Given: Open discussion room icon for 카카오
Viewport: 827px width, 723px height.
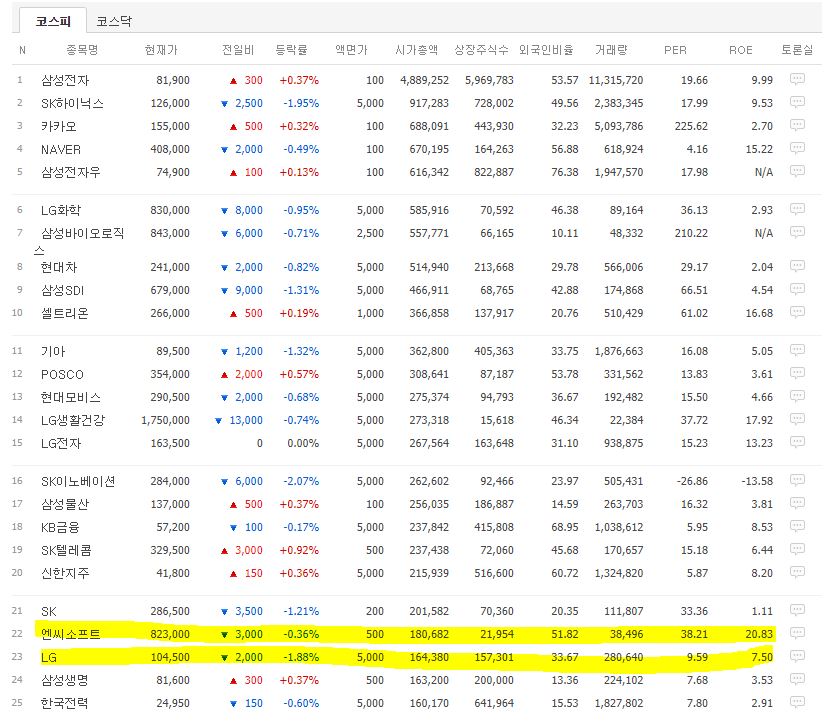Looking at the screenshot, I should pos(797,125).
